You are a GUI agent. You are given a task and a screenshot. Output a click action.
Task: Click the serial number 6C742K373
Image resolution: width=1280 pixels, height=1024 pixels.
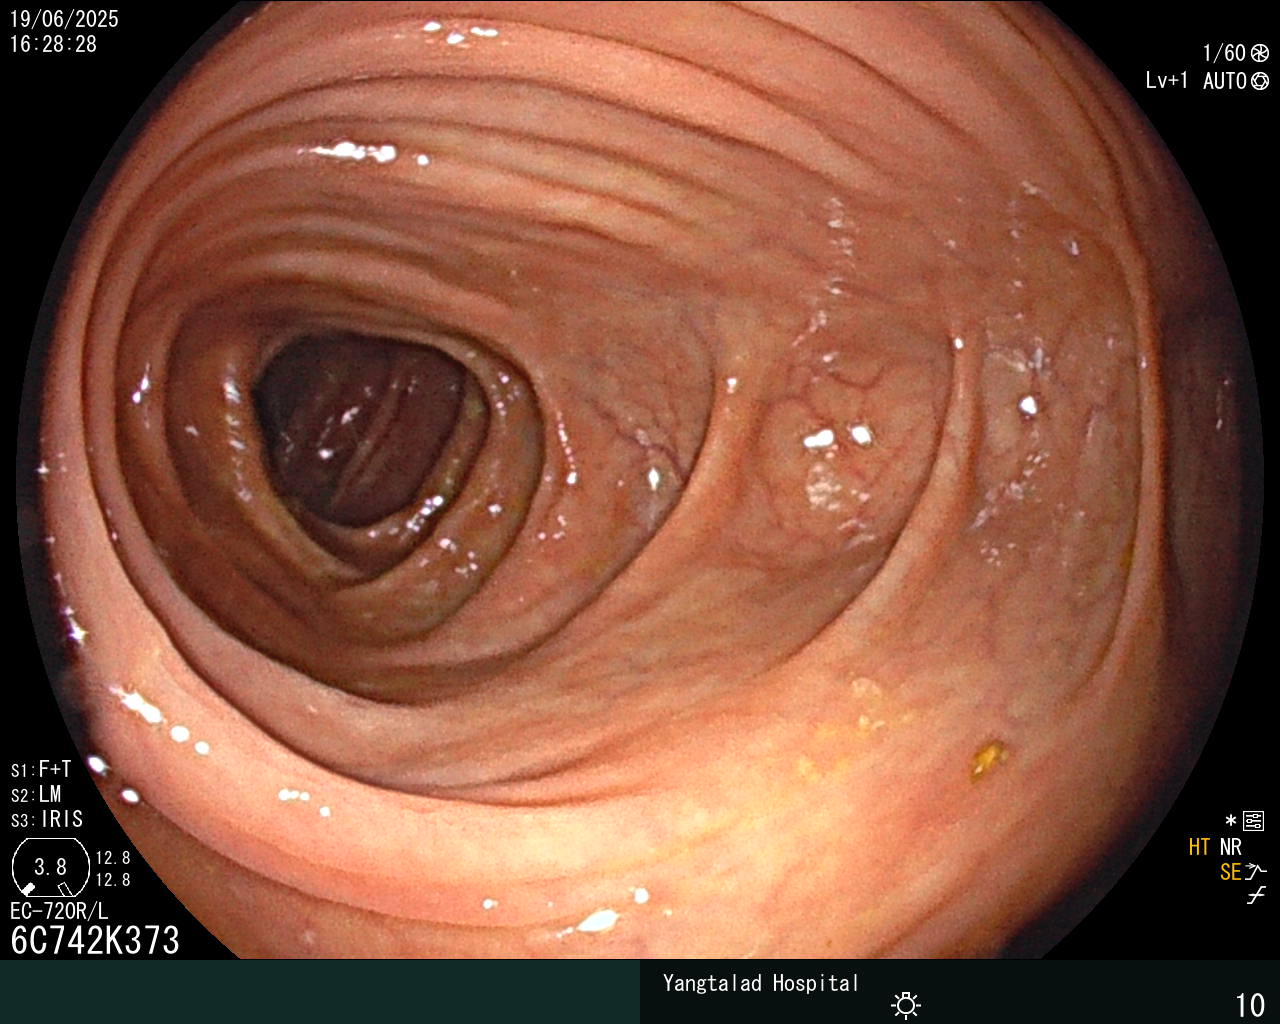tap(95, 941)
